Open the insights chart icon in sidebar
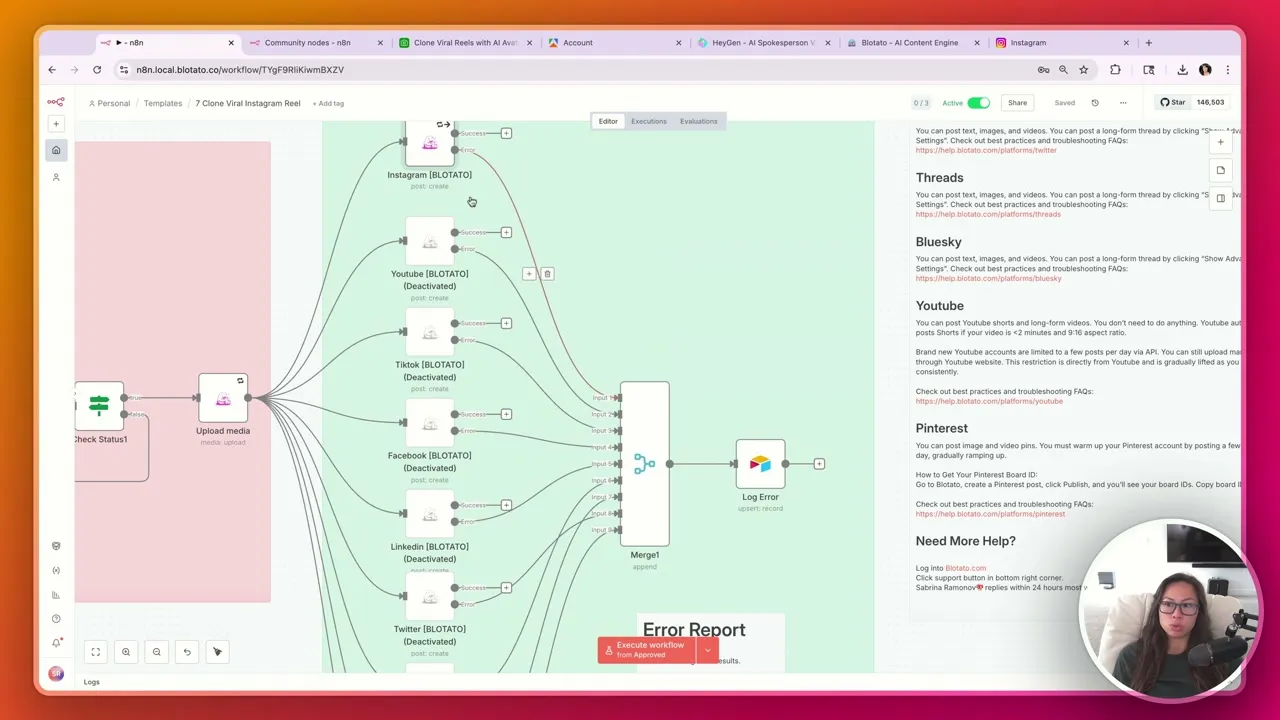 [56, 595]
